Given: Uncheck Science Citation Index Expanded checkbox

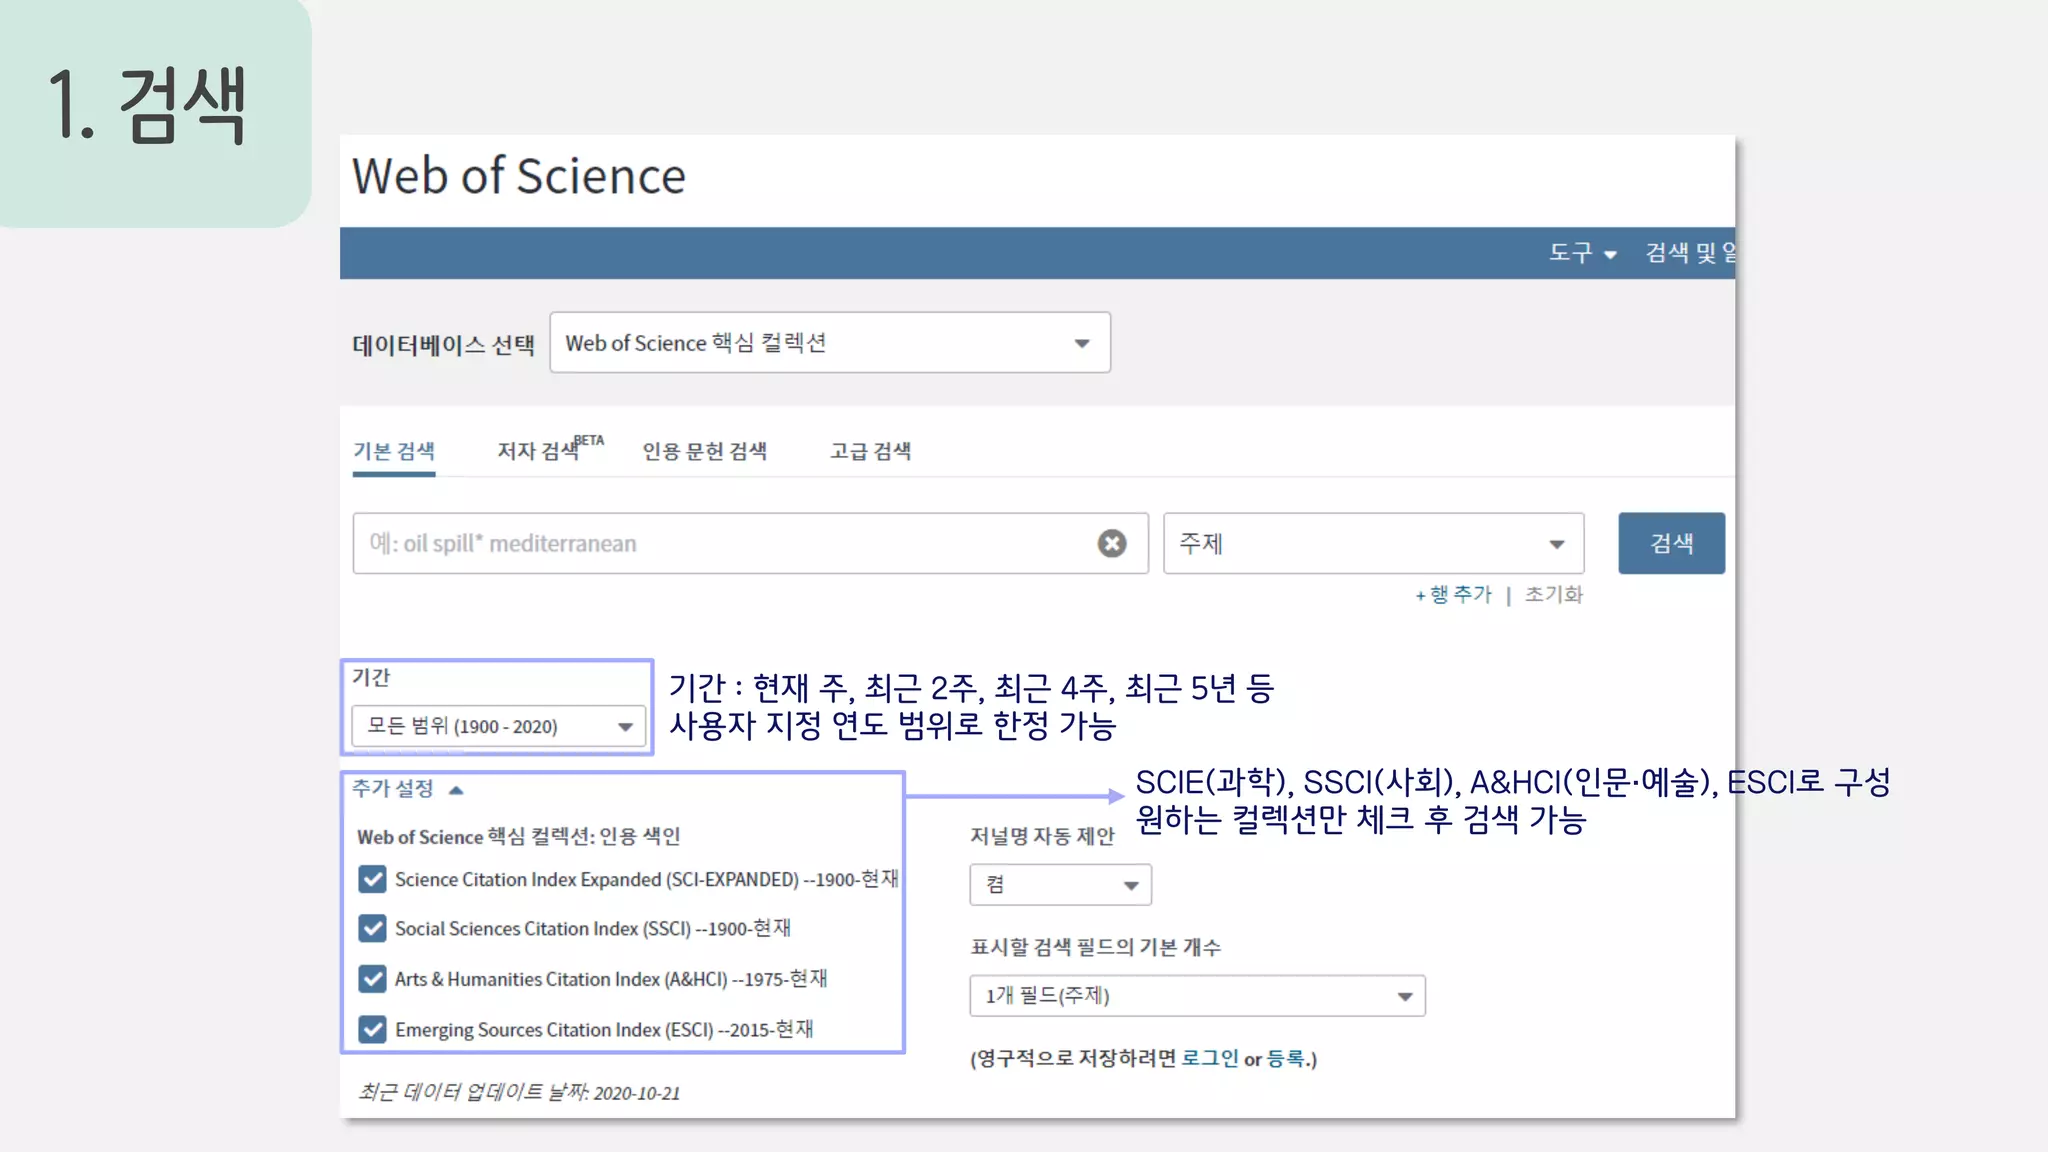Looking at the screenshot, I should pyautogui.click(x=372, y=879).
